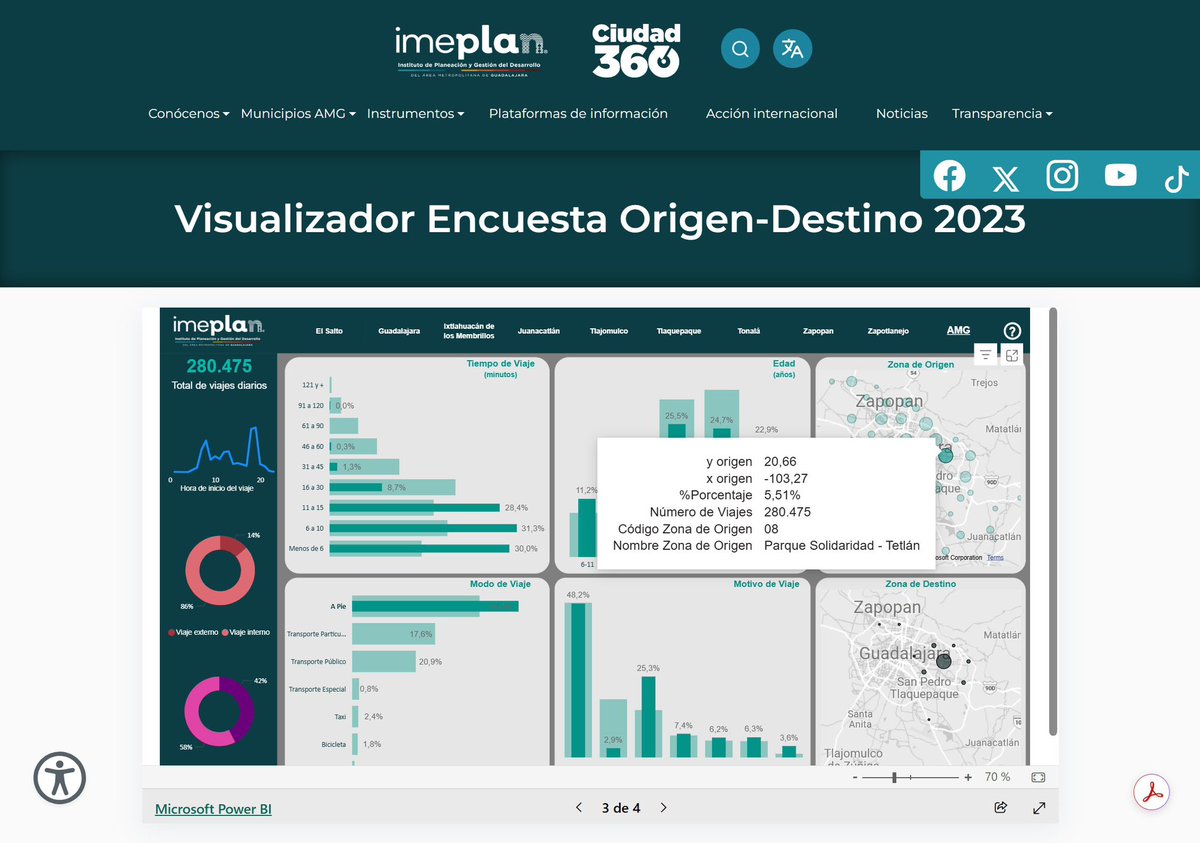Open the Microsoft Power BI link
Viewport: 1200px width, 843px height.
[213, 809]
